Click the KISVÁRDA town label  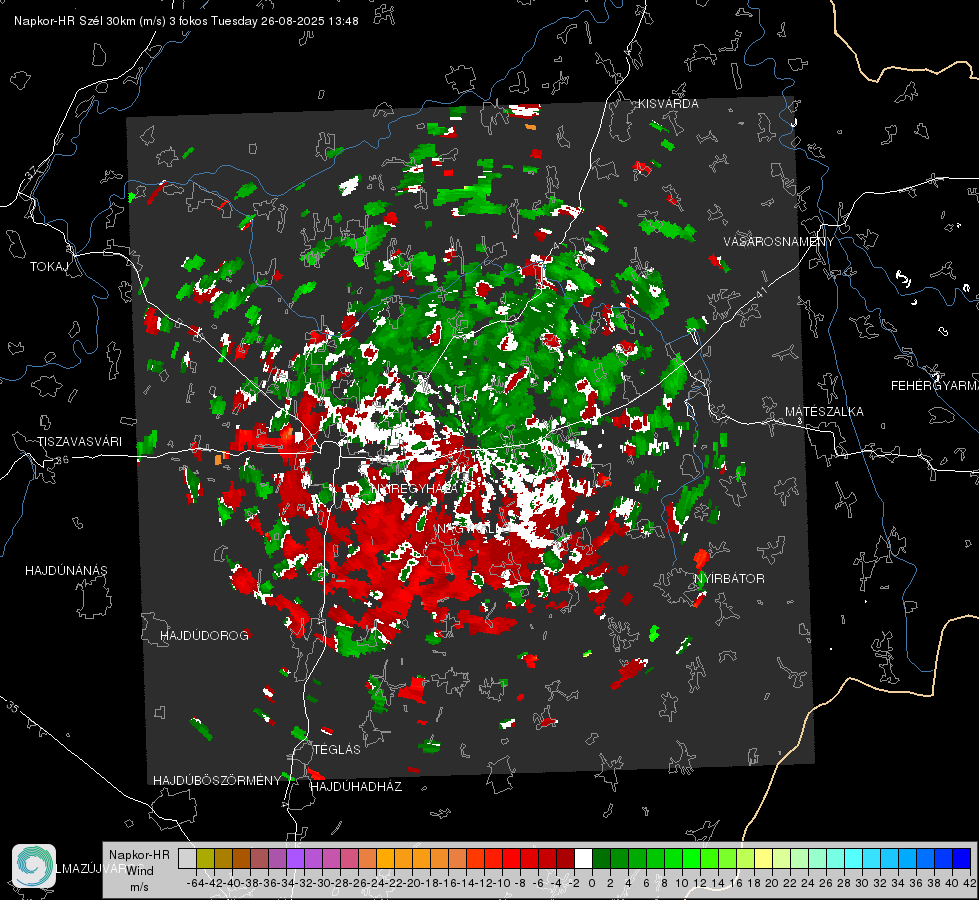[x=668, y=104]
